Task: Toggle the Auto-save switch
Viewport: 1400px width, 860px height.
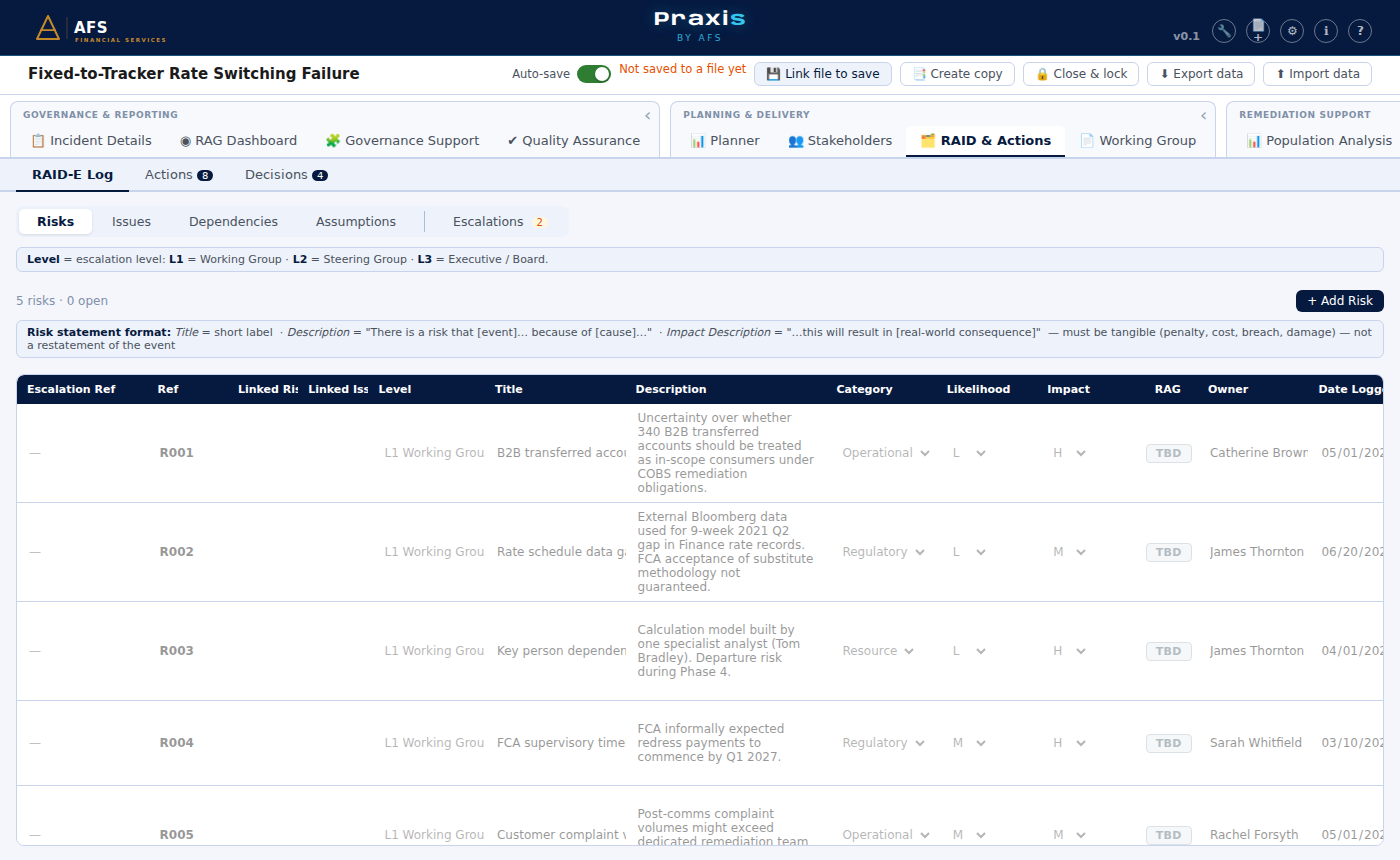Action: (x=594, y=74)
